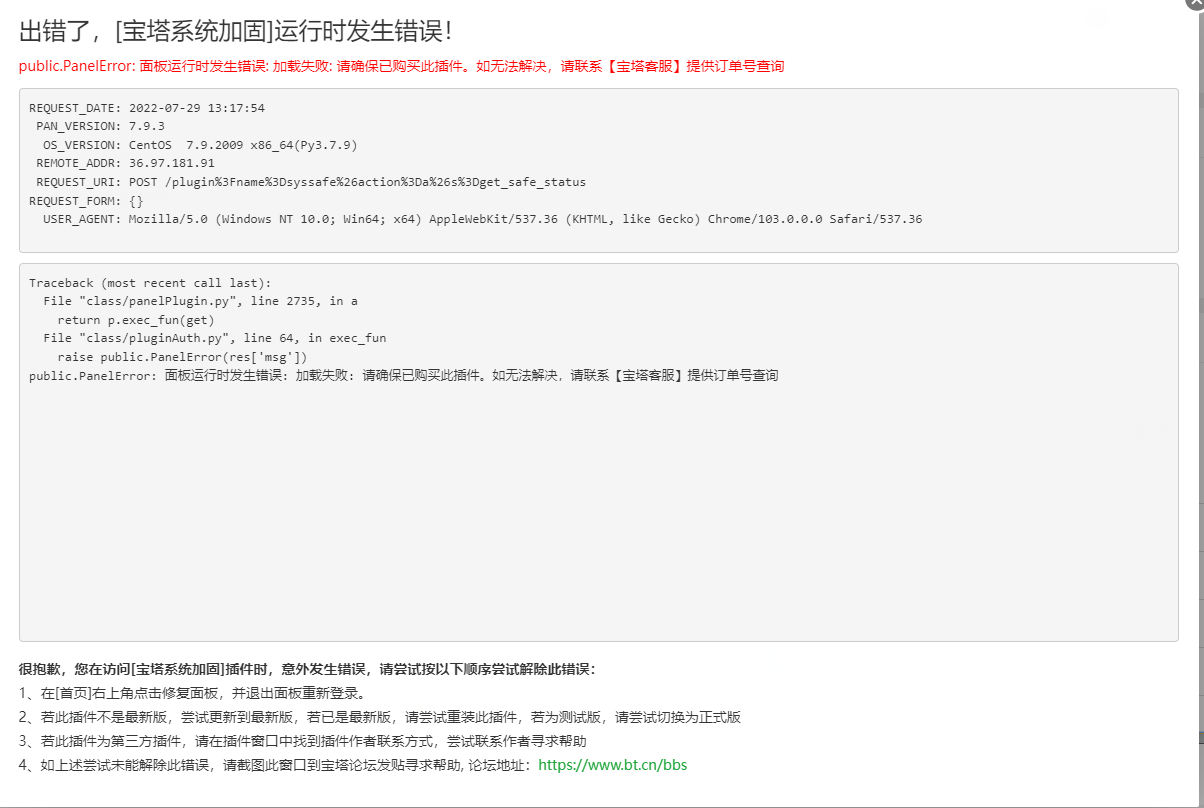
Task: Click the error title heading 出错了
Action: coord(236,31)
